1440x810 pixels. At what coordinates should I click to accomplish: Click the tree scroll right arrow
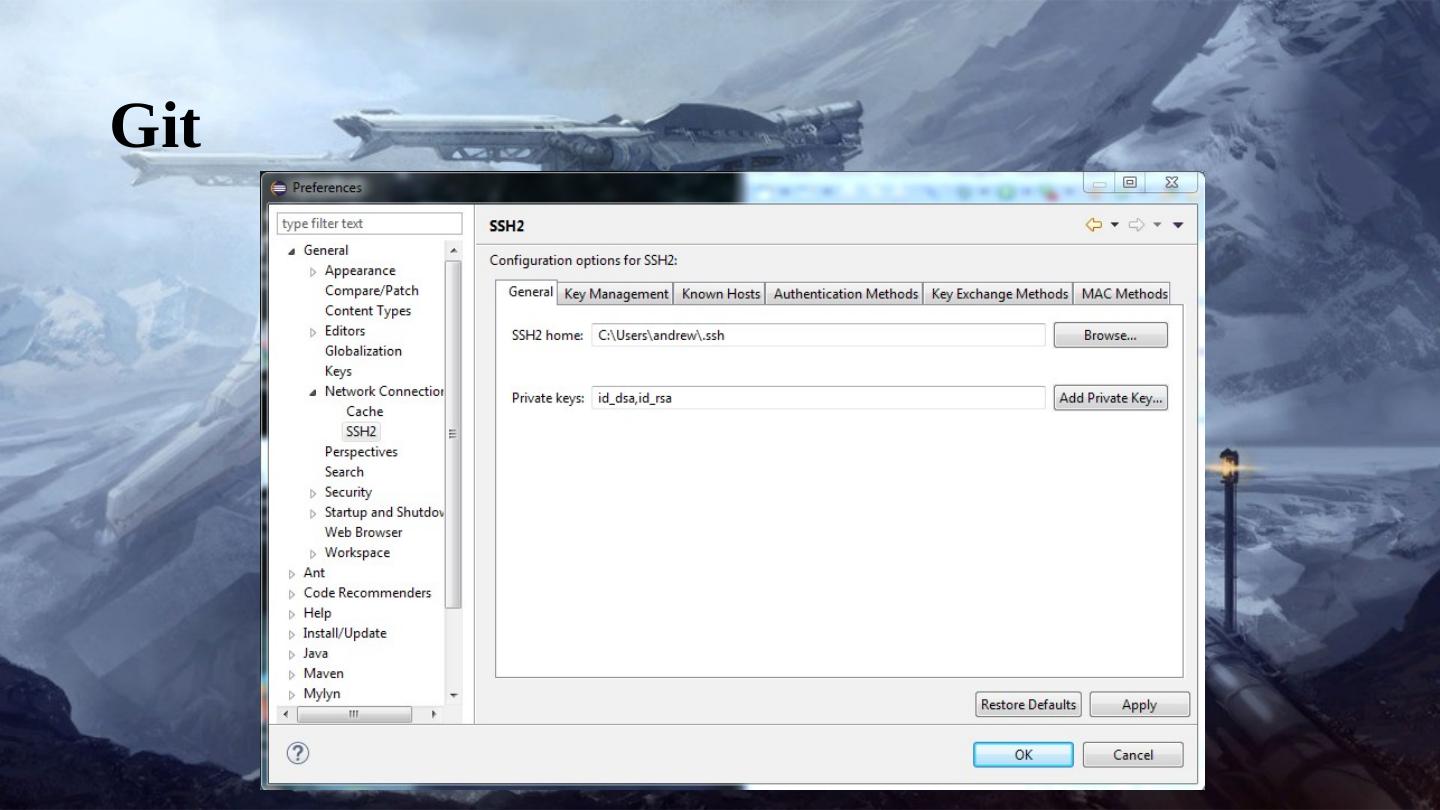pyautogui.click(x=434, y=714)
